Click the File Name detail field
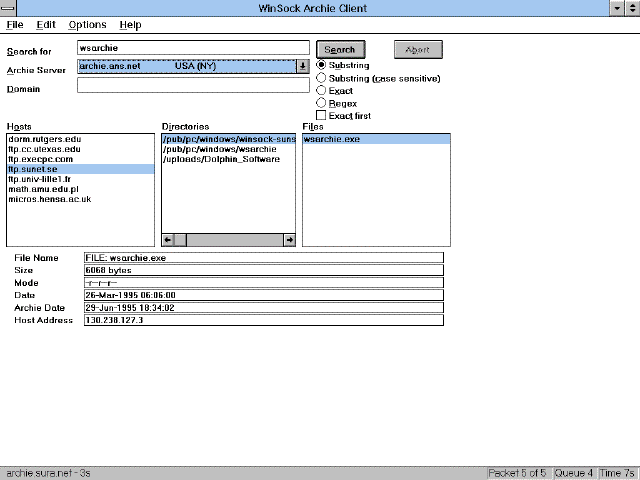The height and width of the screenshot is (480, 640). coord(264,258)
